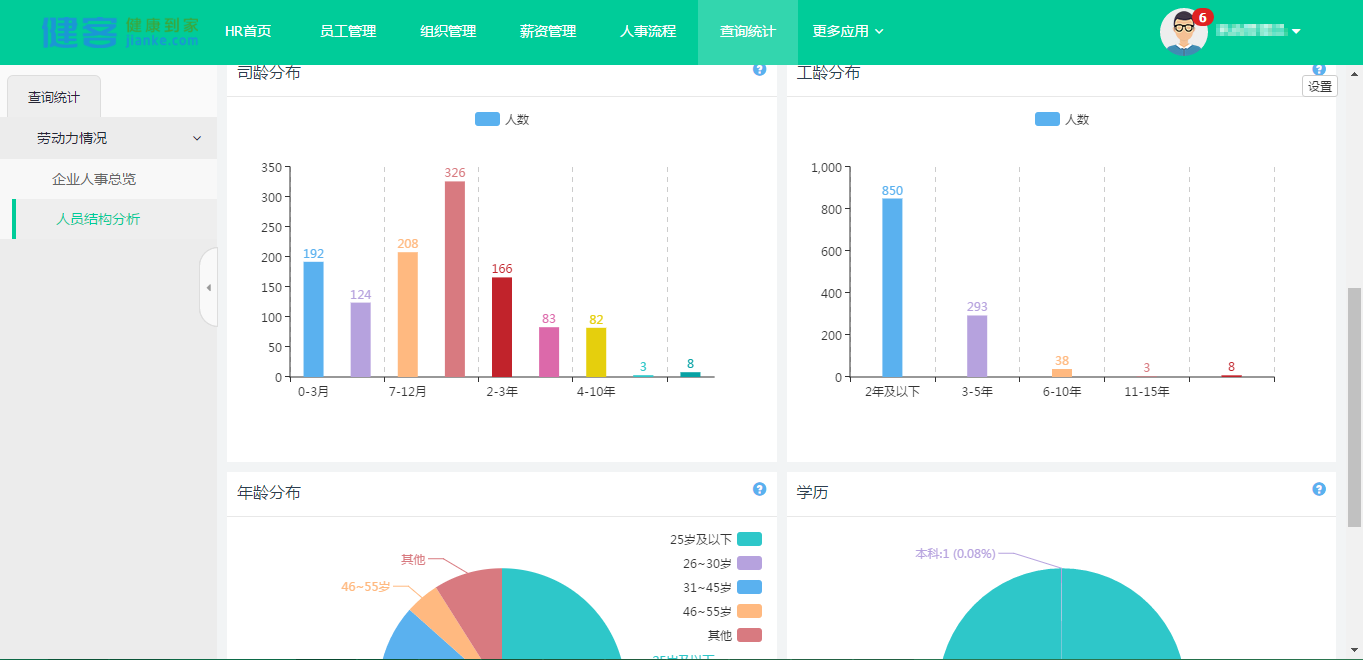
Task: Open the 人事流程 menu
Action: [x=648, y=32]
